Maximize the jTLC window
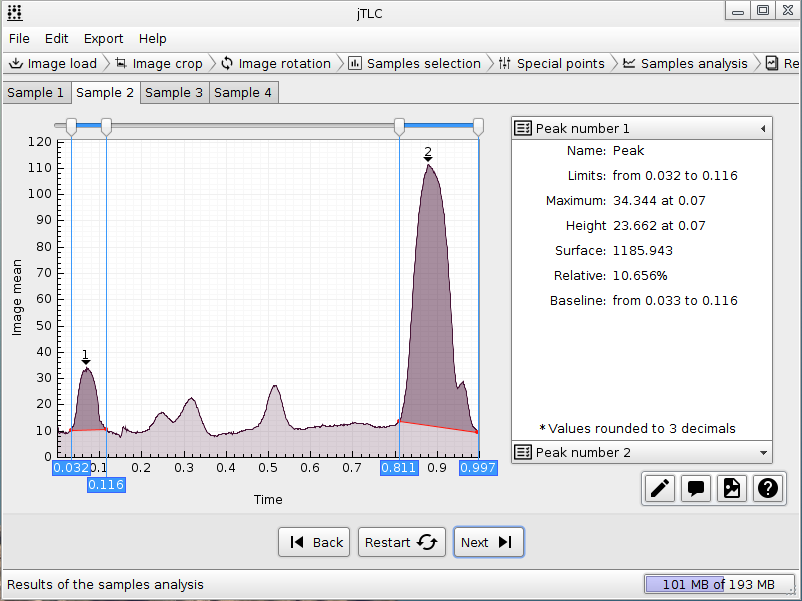 [763, 10]
